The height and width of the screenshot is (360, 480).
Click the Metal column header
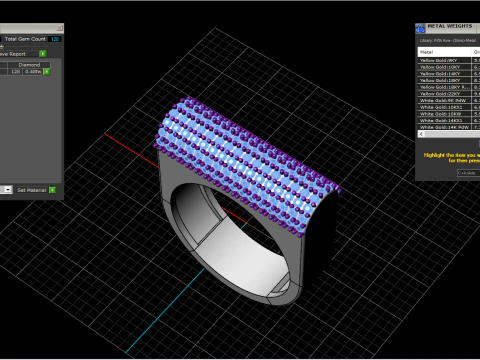pos(444,52)
